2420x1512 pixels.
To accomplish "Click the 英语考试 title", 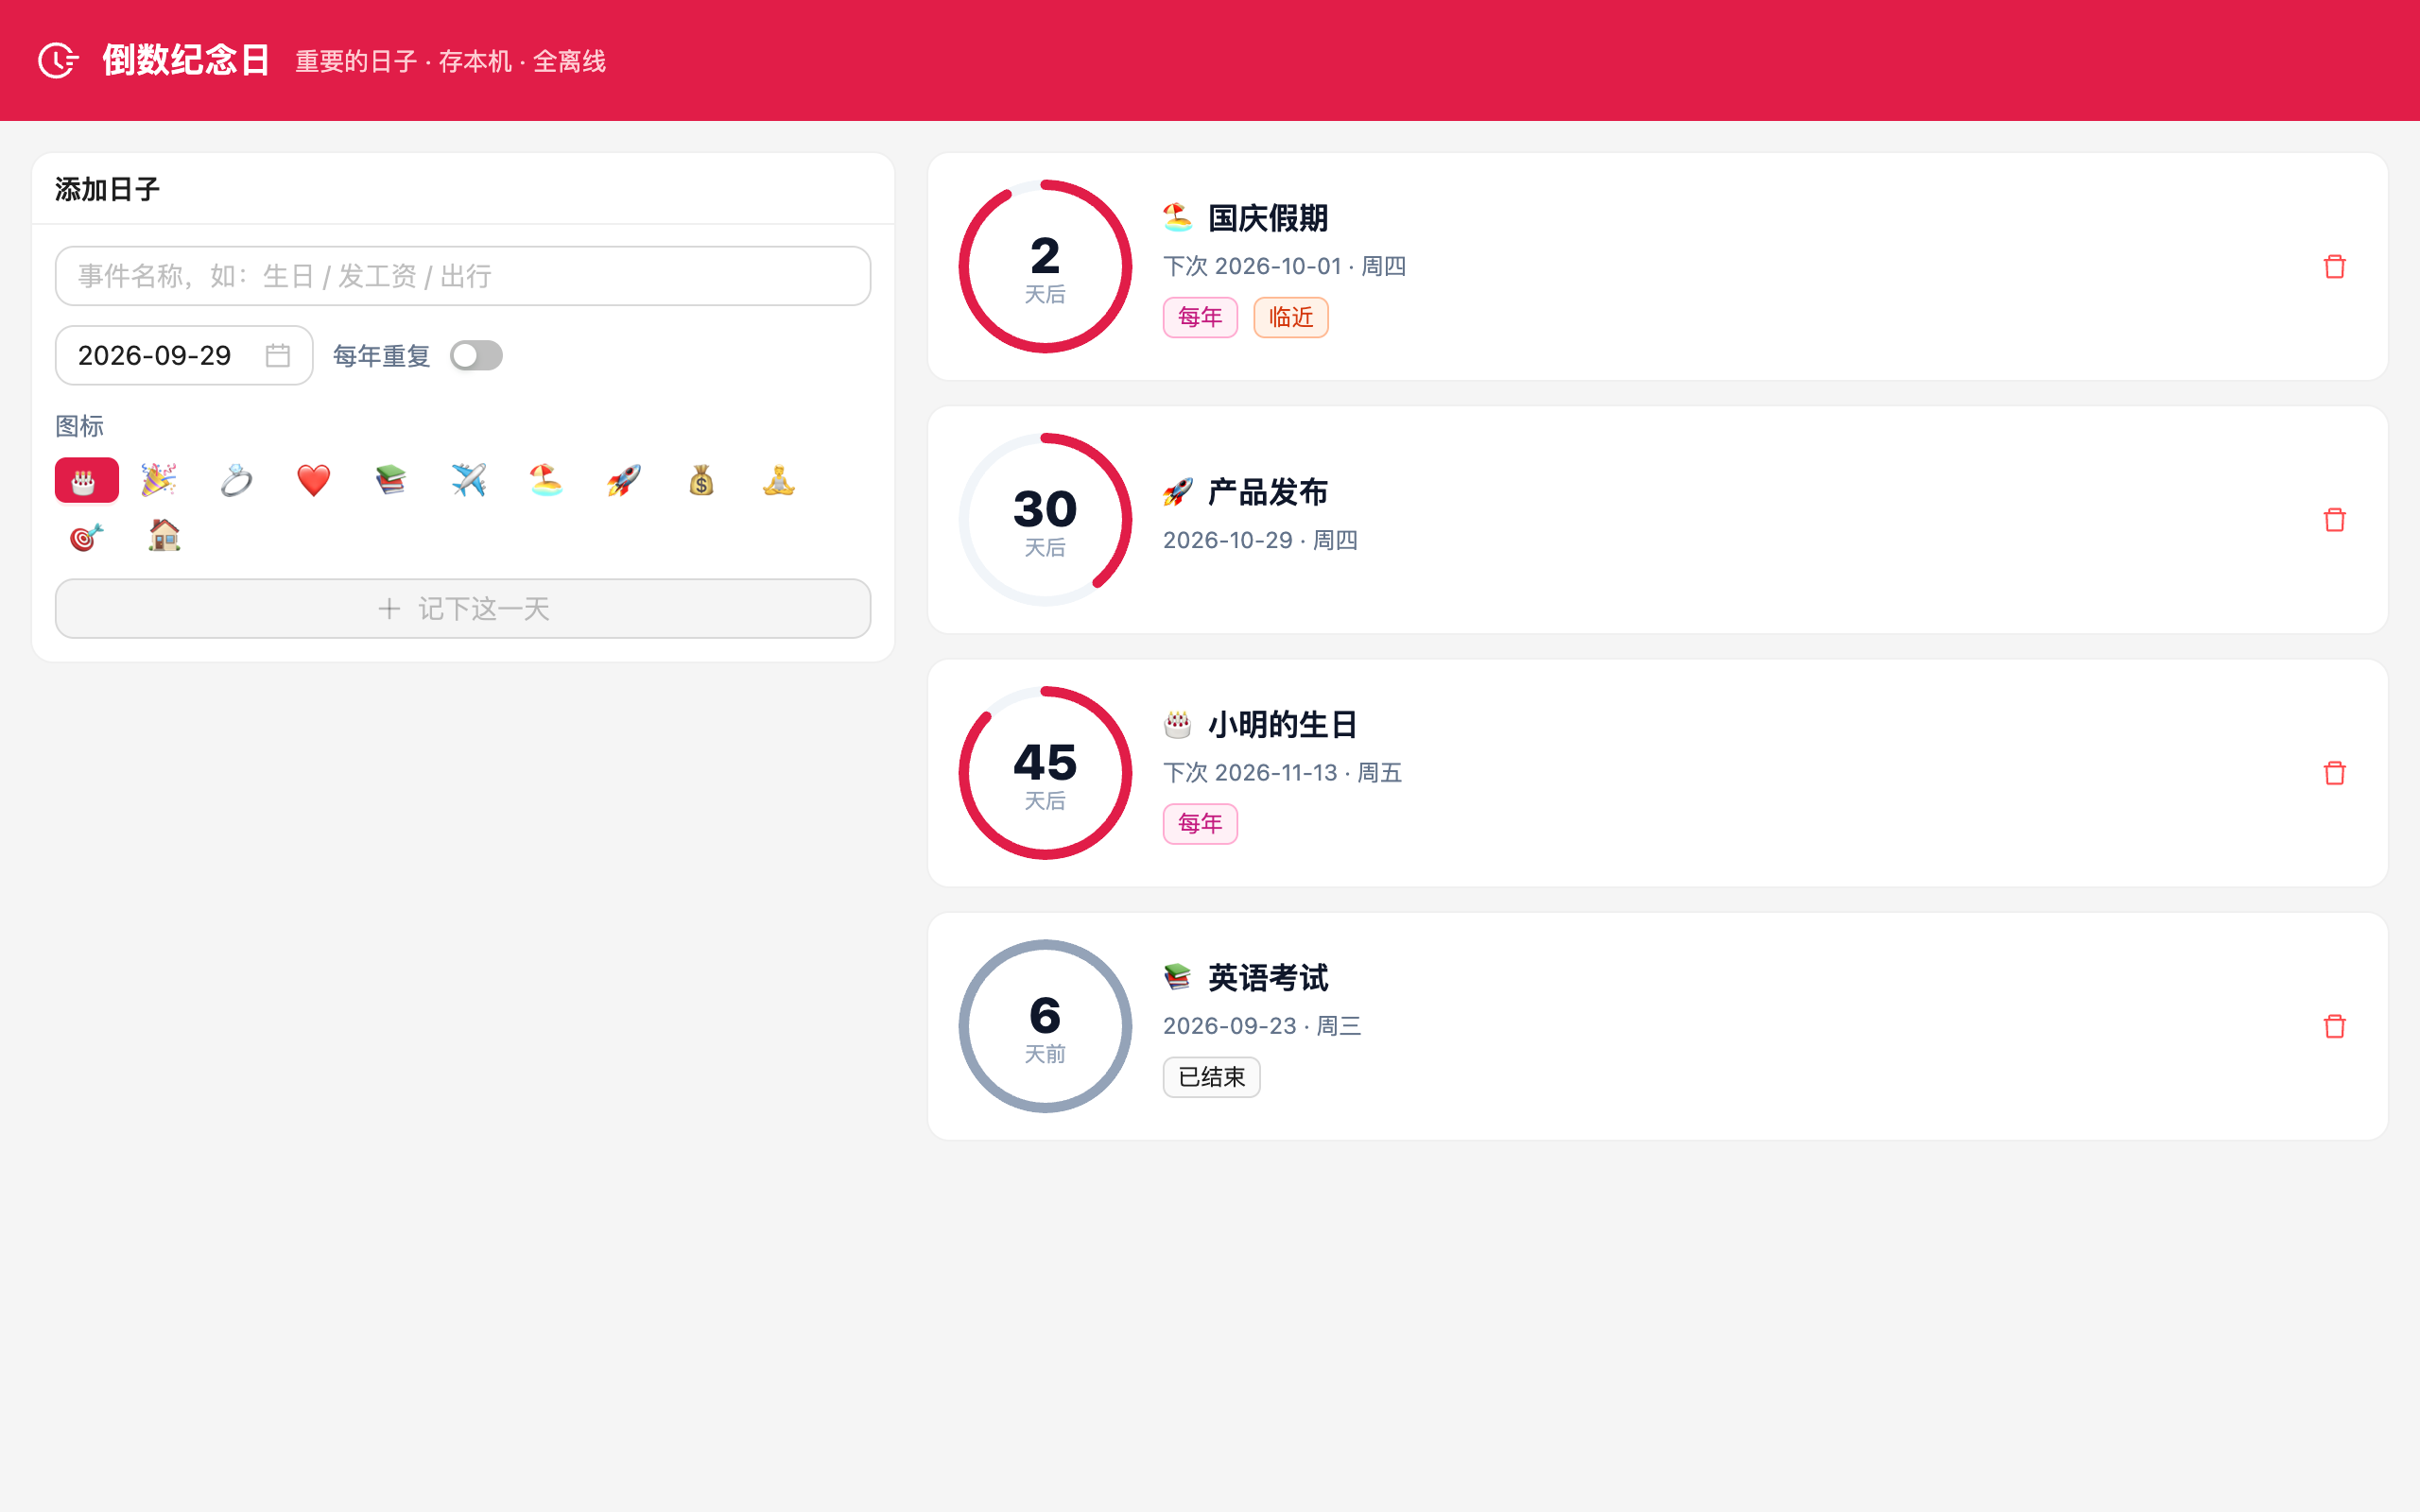I will click(1268, 978).
